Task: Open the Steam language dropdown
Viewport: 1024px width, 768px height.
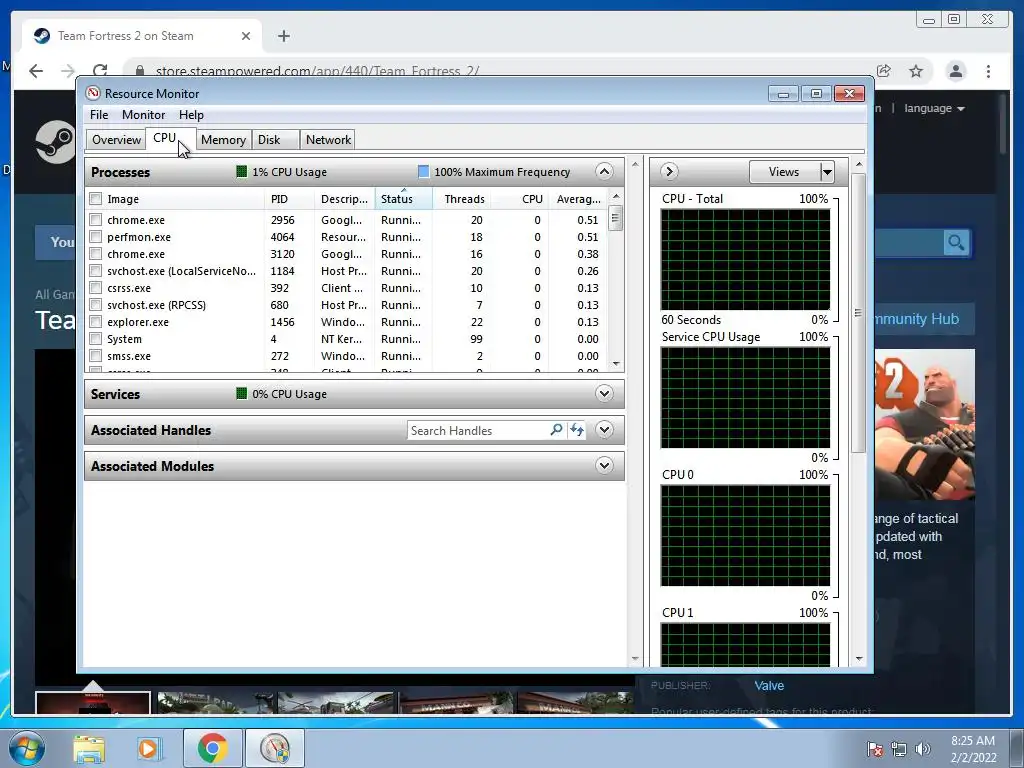Action: [x=934, y=108]
